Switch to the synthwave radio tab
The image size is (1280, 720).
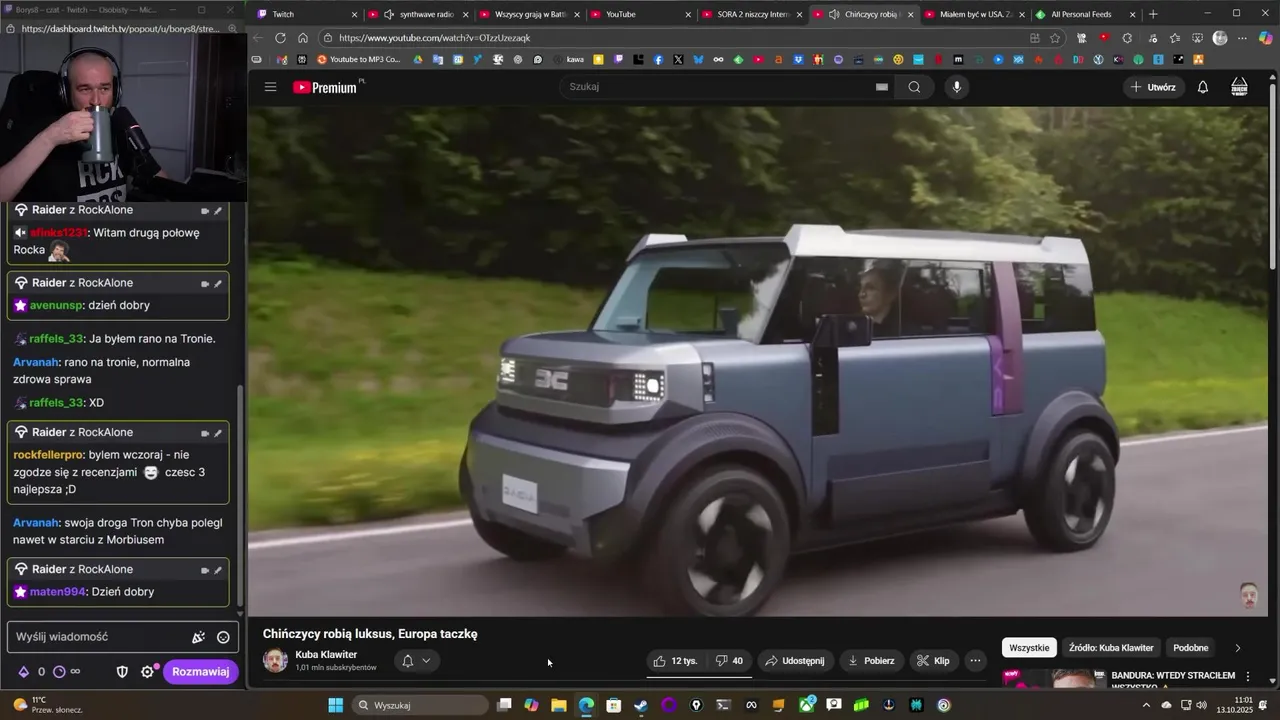coord(418,14)
